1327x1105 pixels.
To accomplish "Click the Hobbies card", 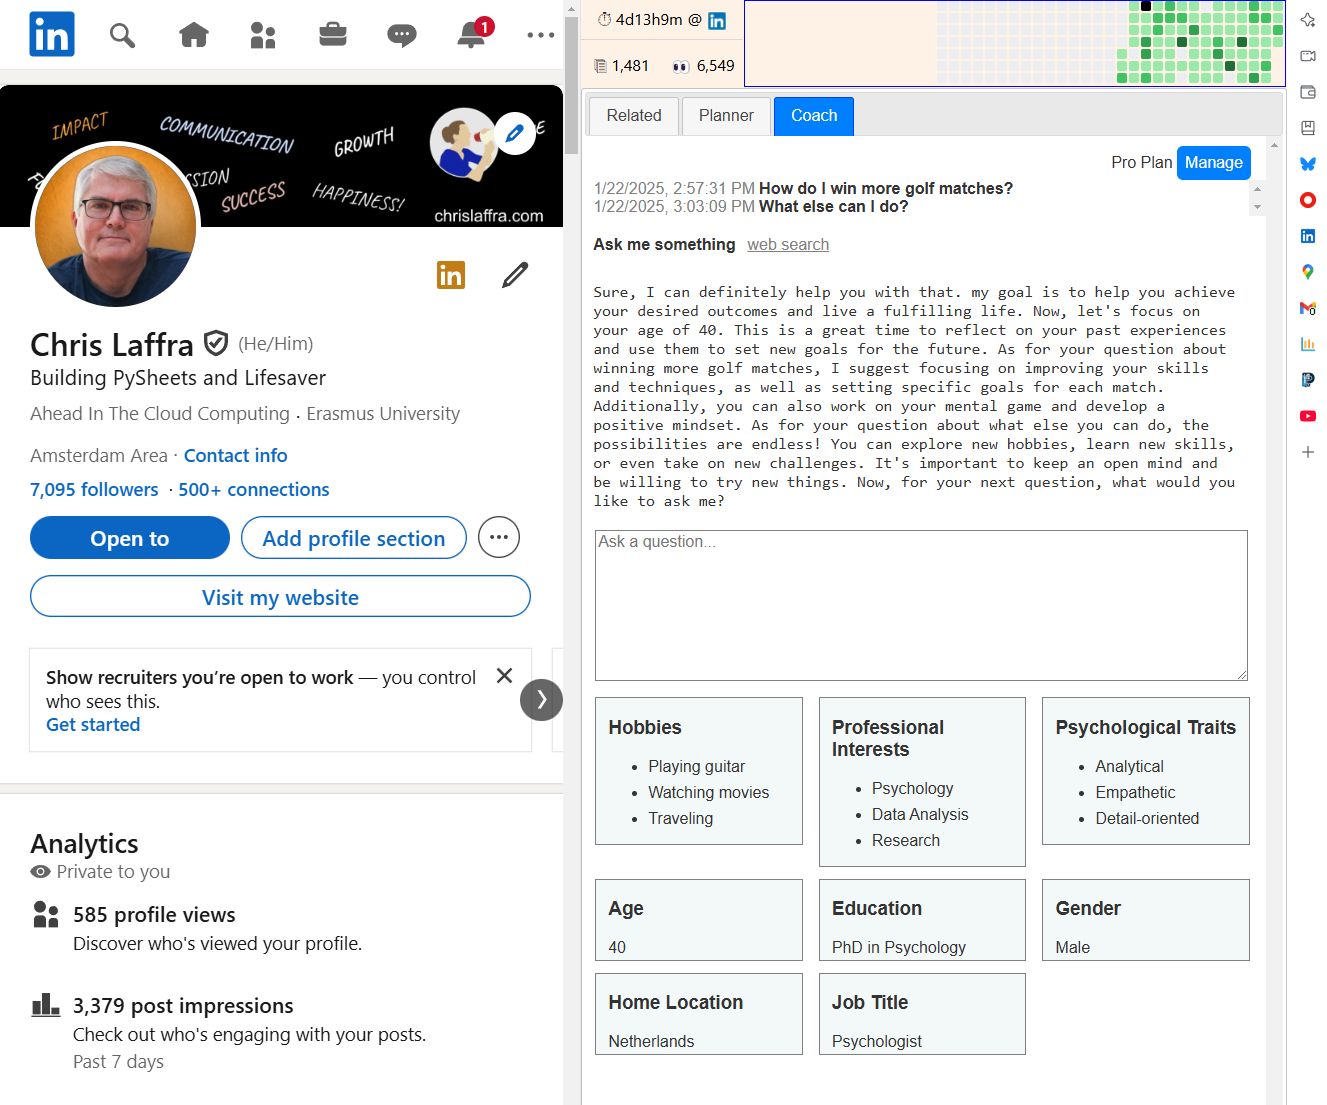I will 699,771.
